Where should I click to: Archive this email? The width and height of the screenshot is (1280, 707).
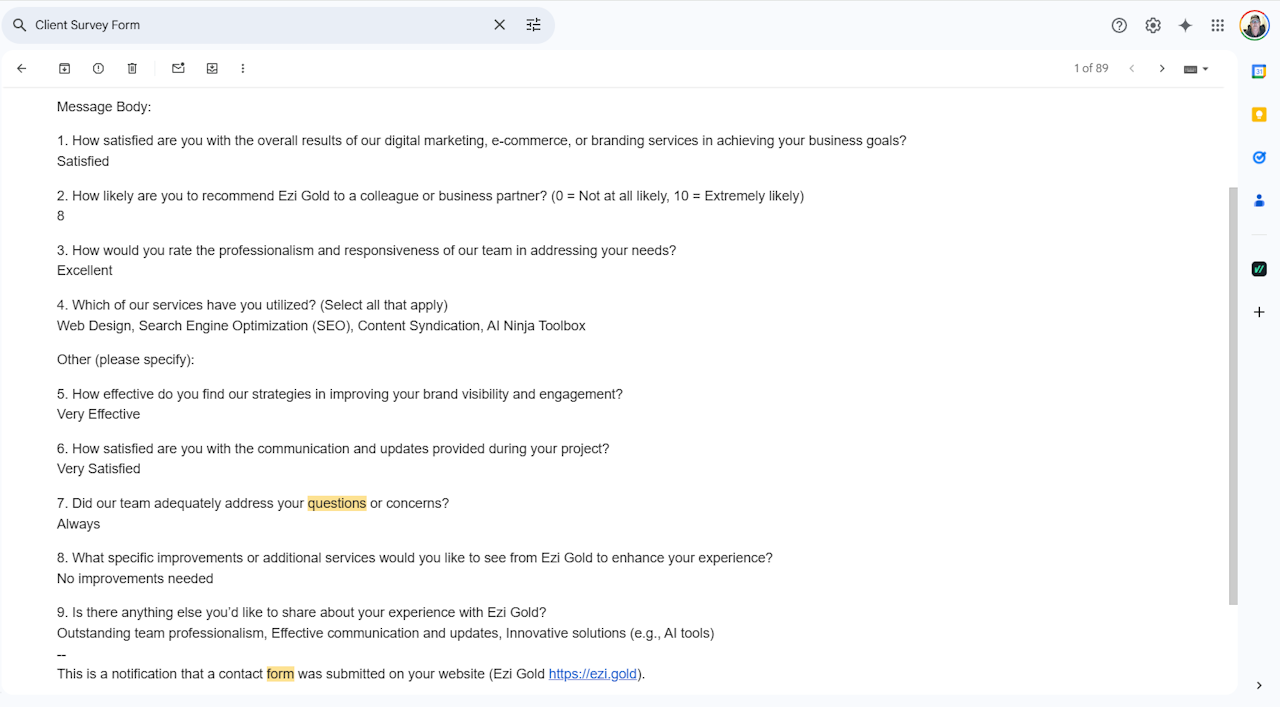[x=64, y=69]
